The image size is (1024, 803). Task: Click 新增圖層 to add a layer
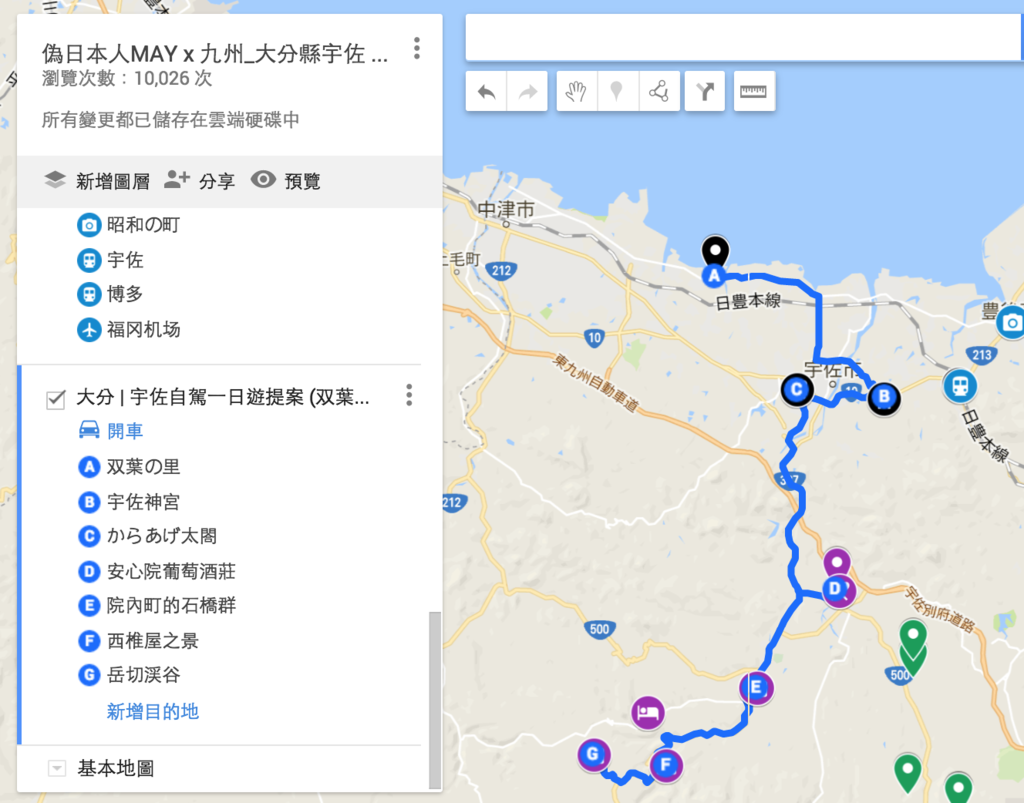coord(97,181)
